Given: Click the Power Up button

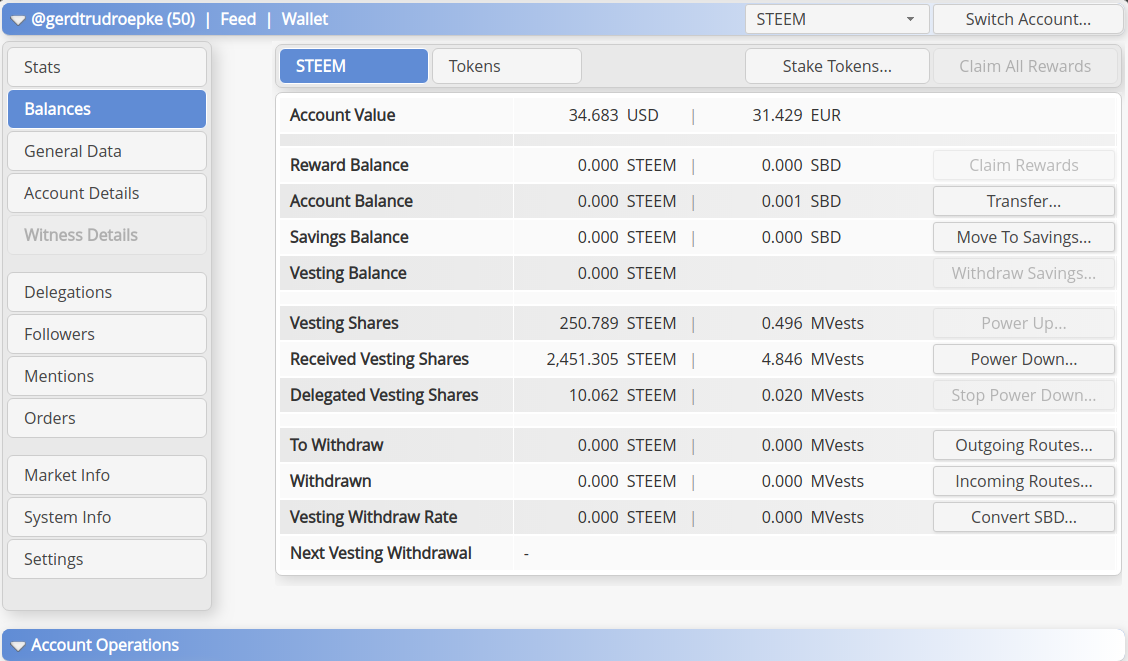Looking at the screenshot, I should [1024, 323].
